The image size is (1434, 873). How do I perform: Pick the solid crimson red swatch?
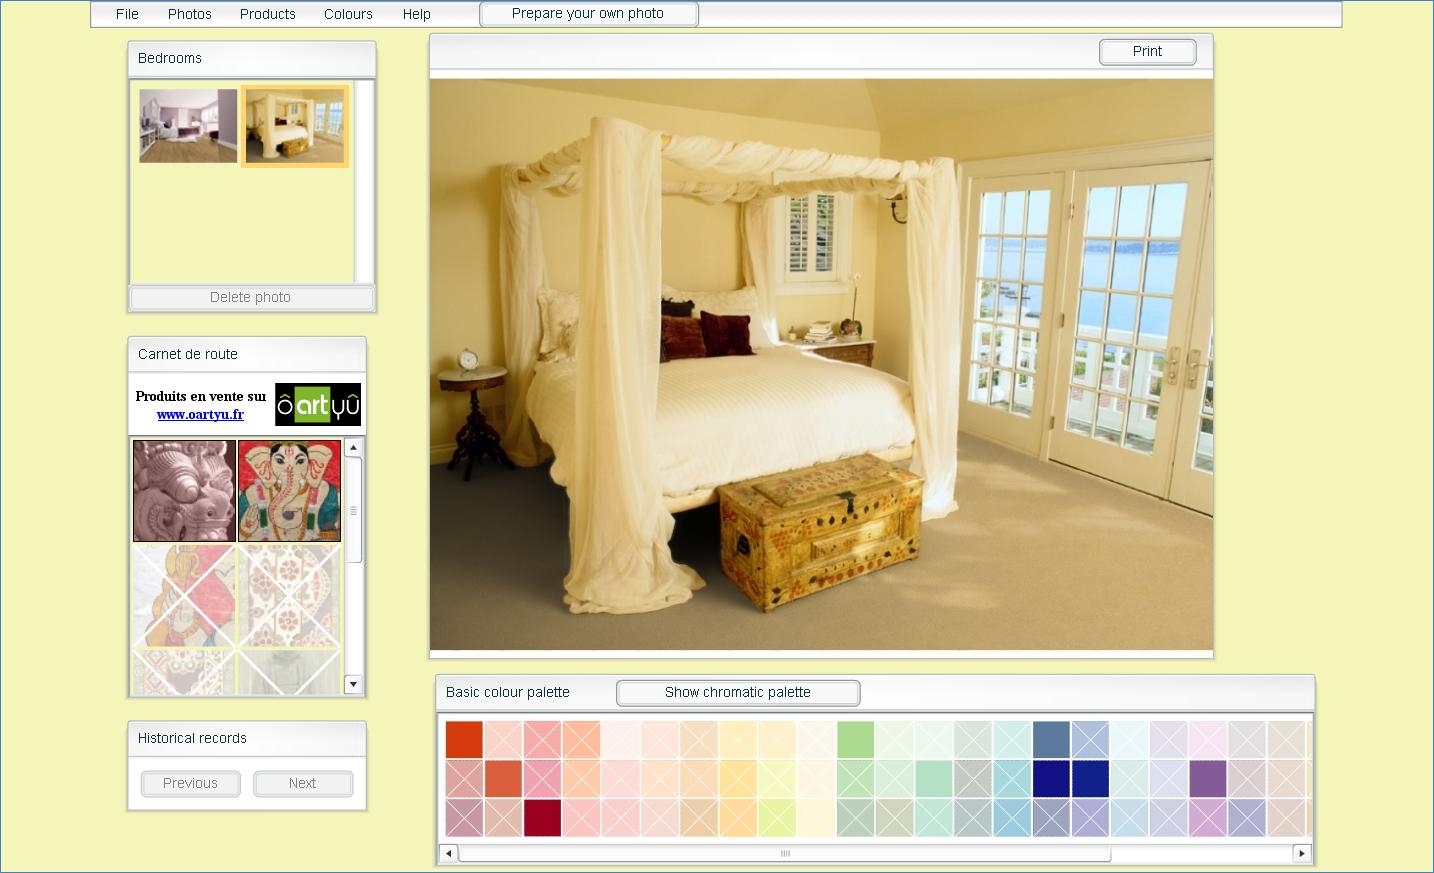click(543, 818)
